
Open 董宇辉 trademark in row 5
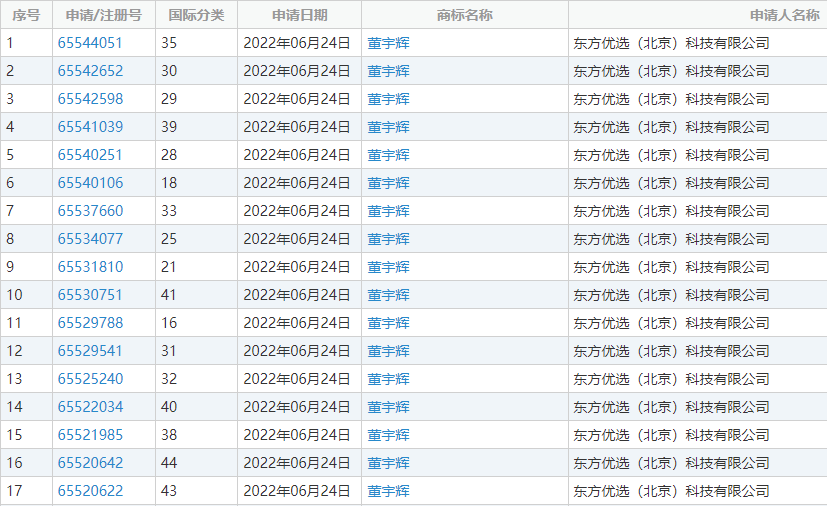pyautogui.click(x=389, y=155)
